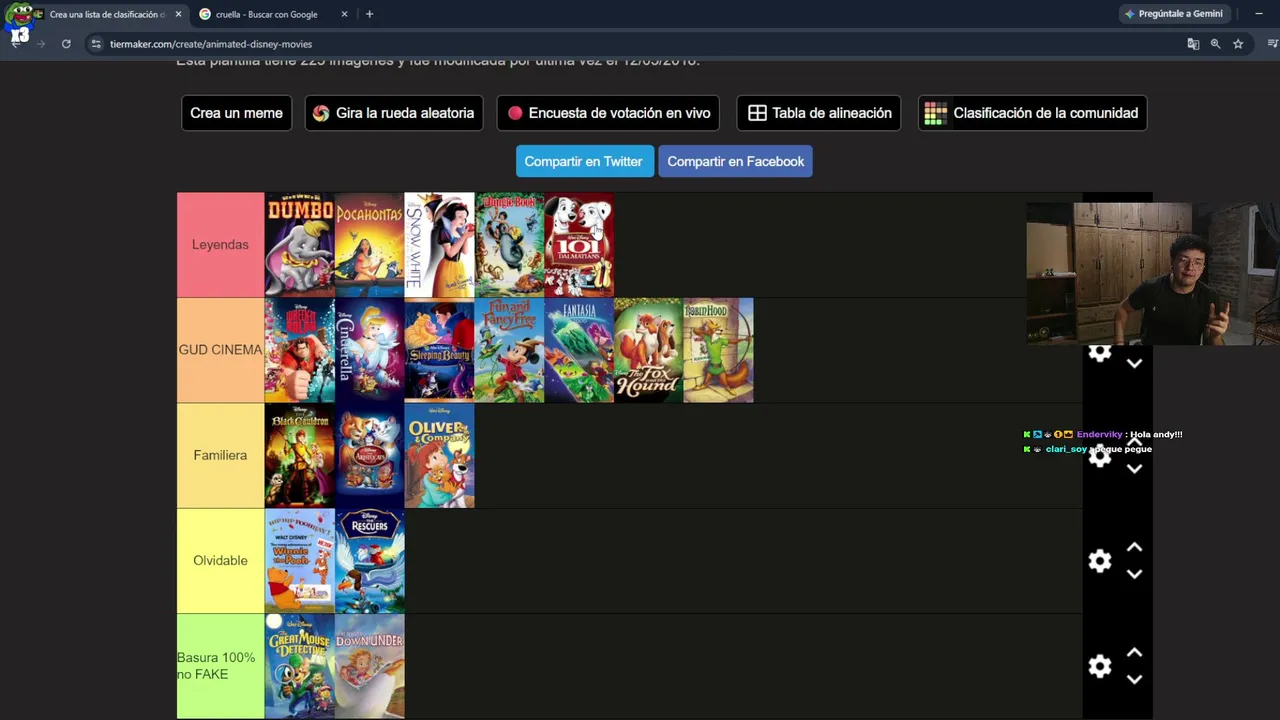This screenshot has width=1280, height=720.
Task: Select the Oliver & Company poster
Action: pos(439,455)
